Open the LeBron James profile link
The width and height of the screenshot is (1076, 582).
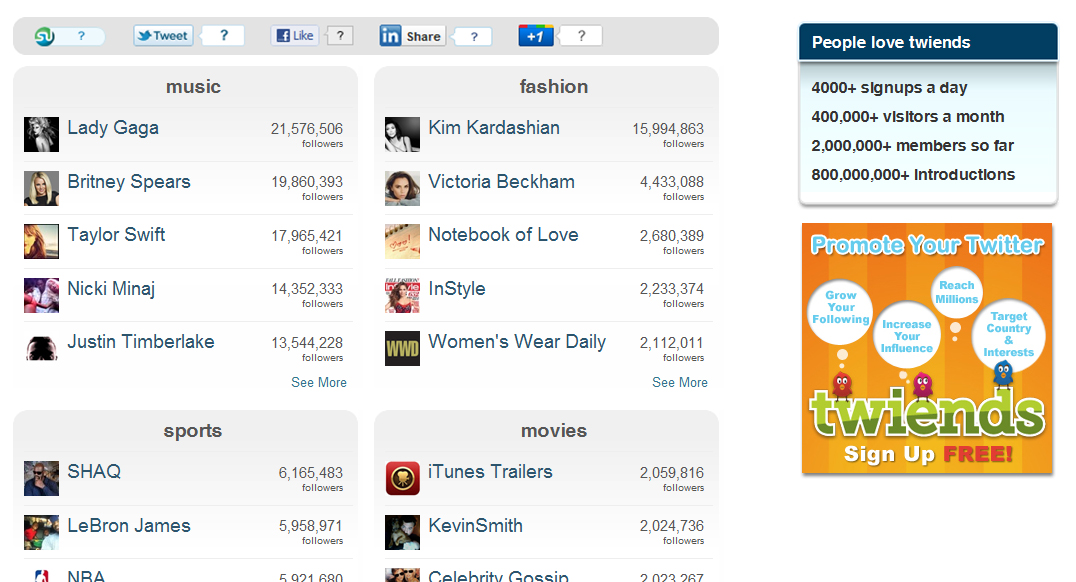(x=129, y=526)
